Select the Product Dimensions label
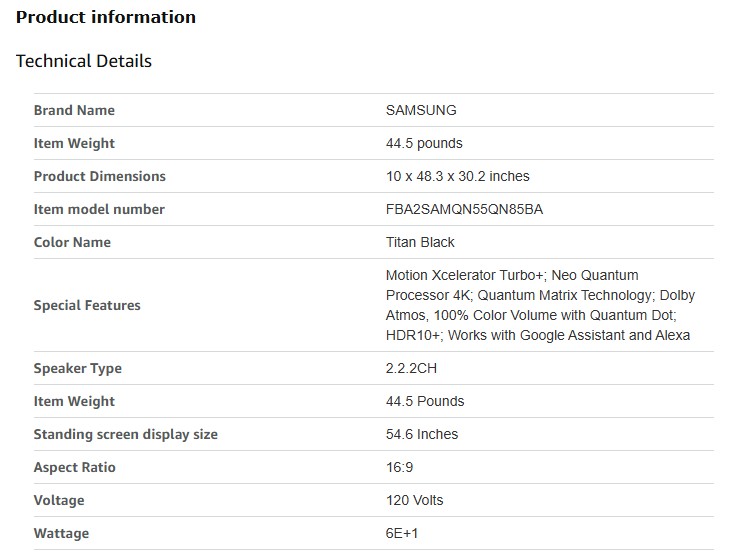Viewport: 736px width, 553px height. [x=100, y=176]
